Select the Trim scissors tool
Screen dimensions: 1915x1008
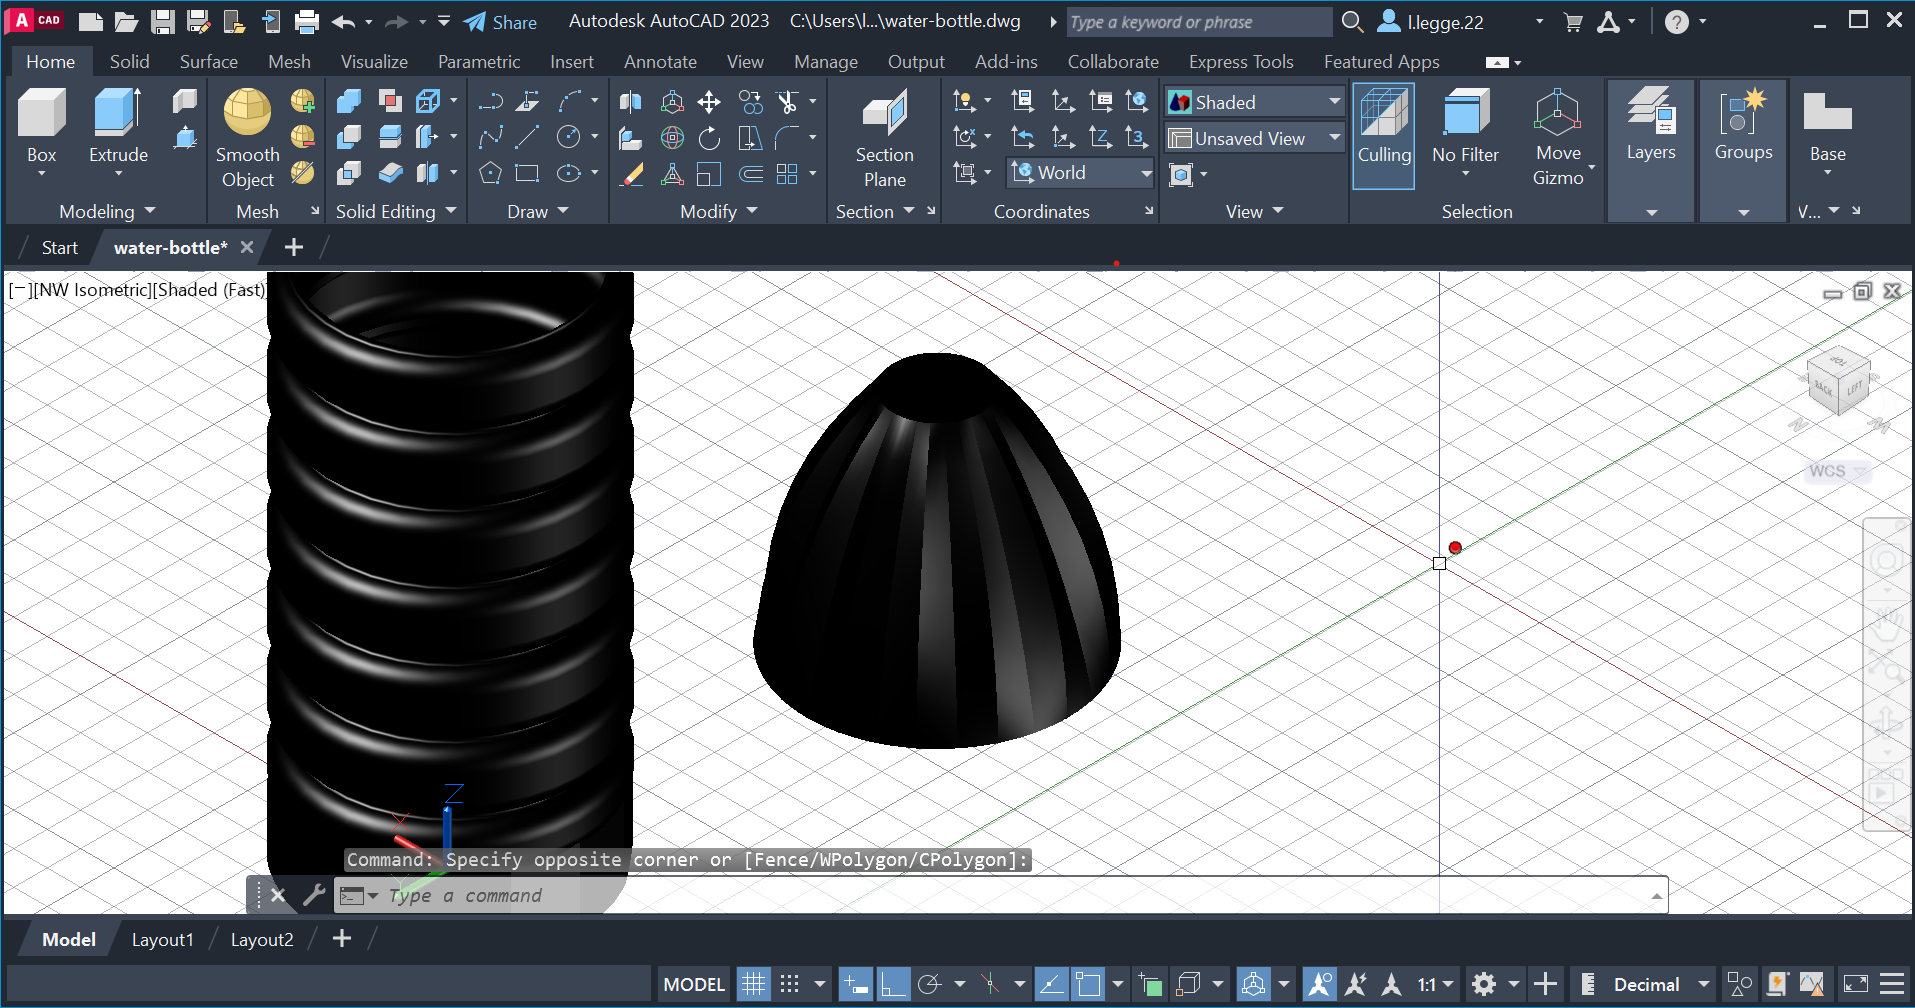pos(788,101)
